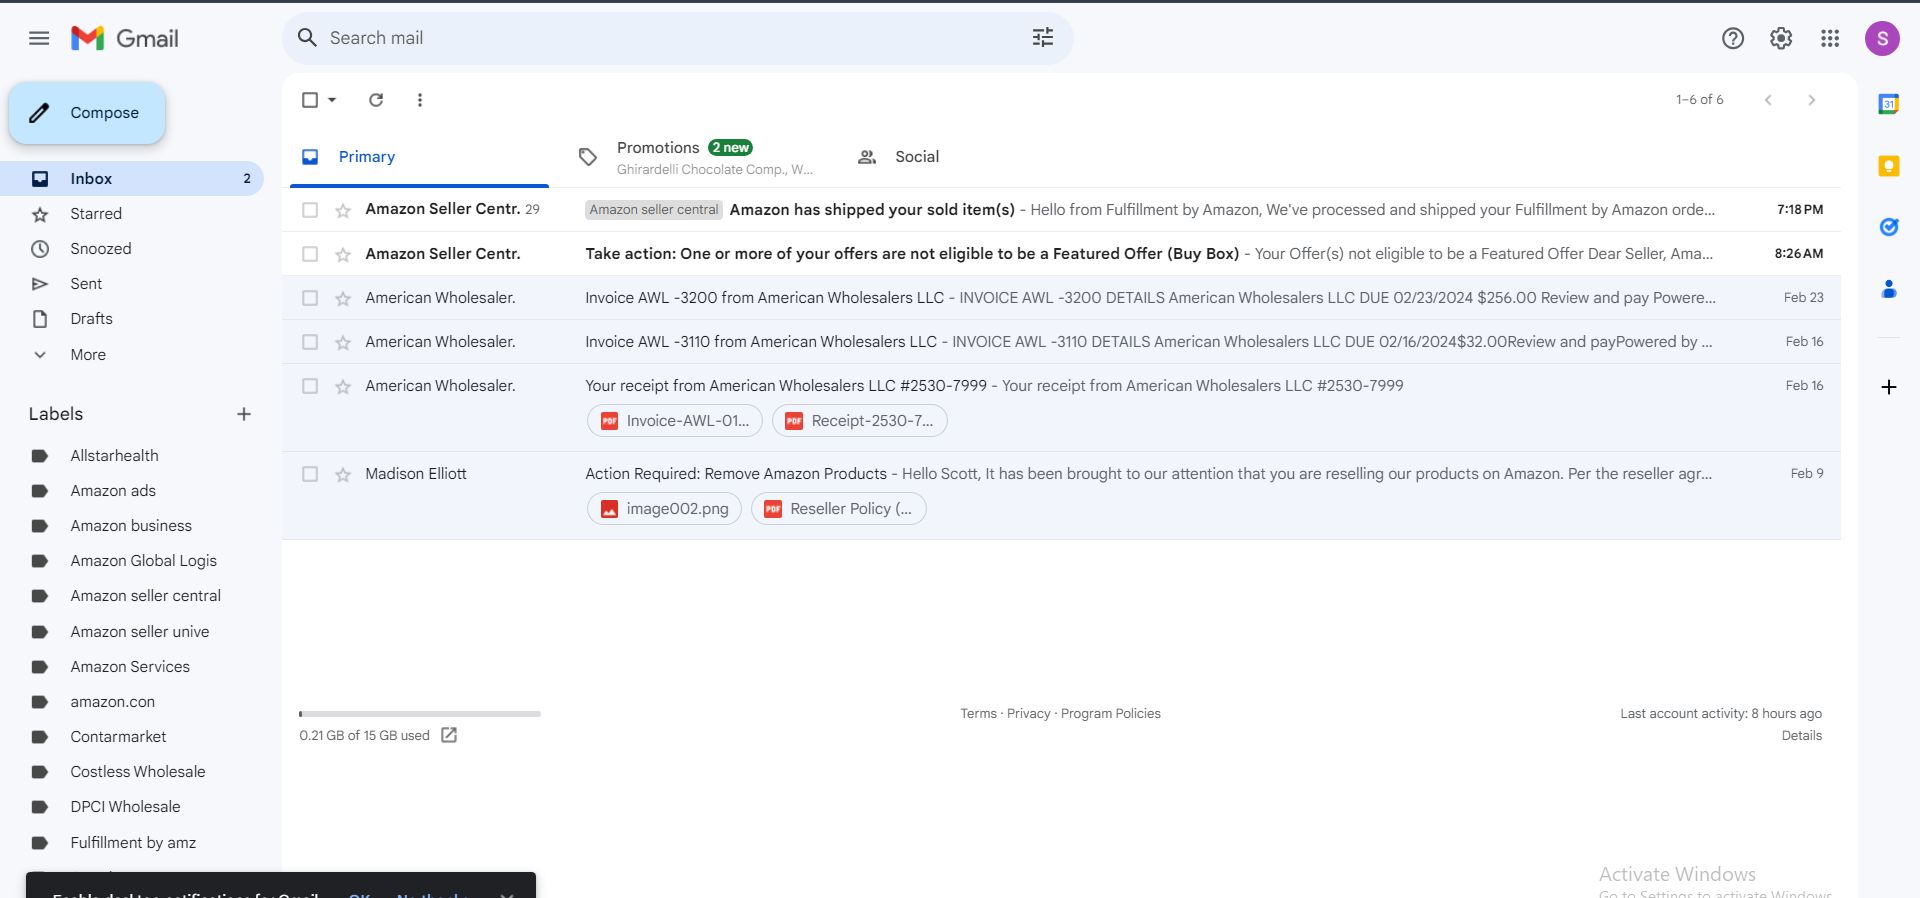Open the image002.png attachment
Screen dimensions: 1920x898
(665, 509)
